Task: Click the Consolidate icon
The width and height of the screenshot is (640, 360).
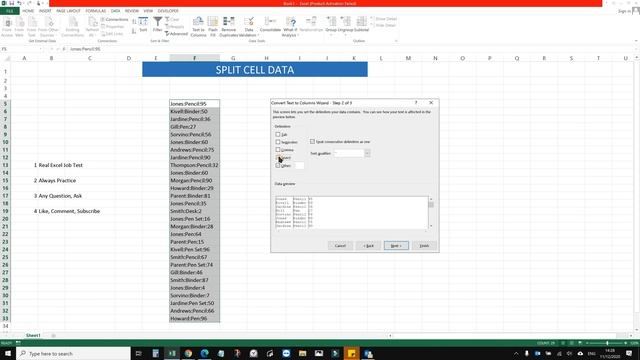Action: pyautogui.click(x=270, y=24)
